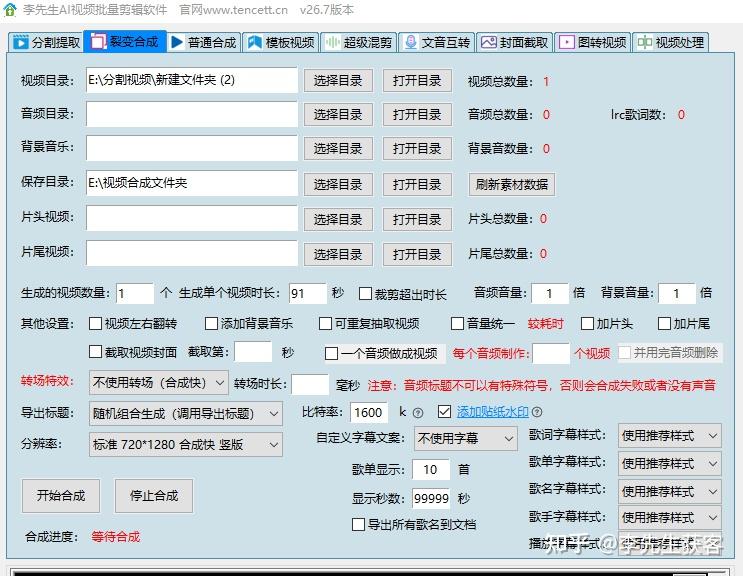Click 刷新素材数据 button

(x=512, y=184)
